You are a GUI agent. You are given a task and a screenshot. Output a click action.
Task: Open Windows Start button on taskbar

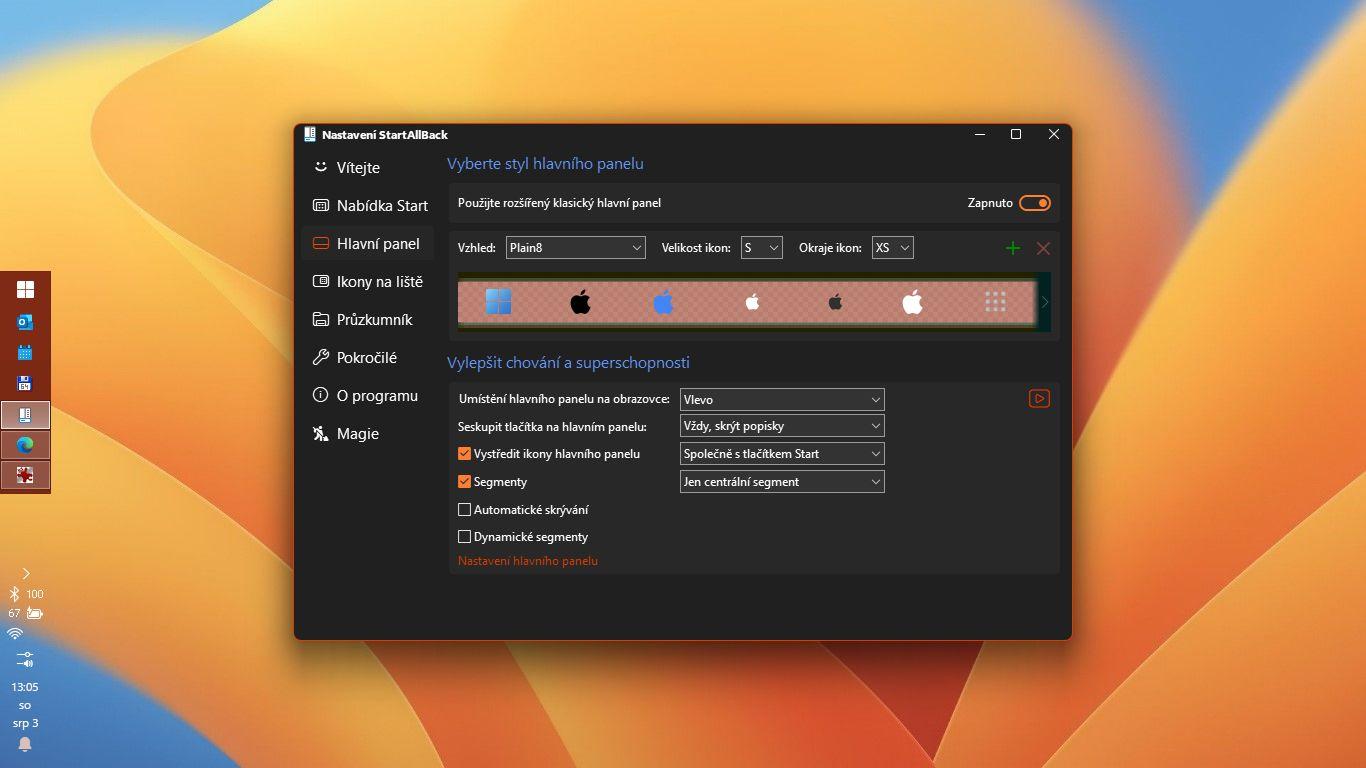coord(25,289)
